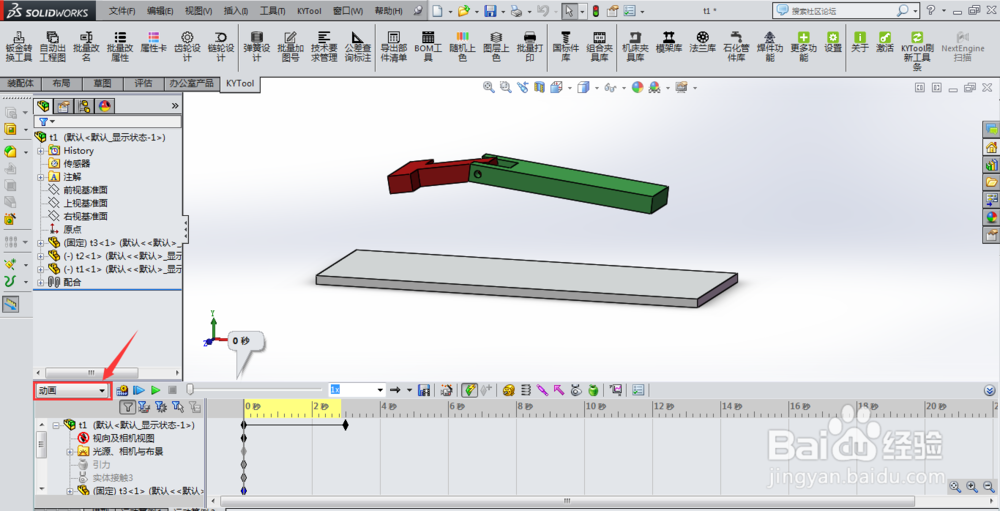Select 视向及相机视图 in motion tree
This screenshot has height=511, width=1000.
pyautogui.click(x=123, y=438)
